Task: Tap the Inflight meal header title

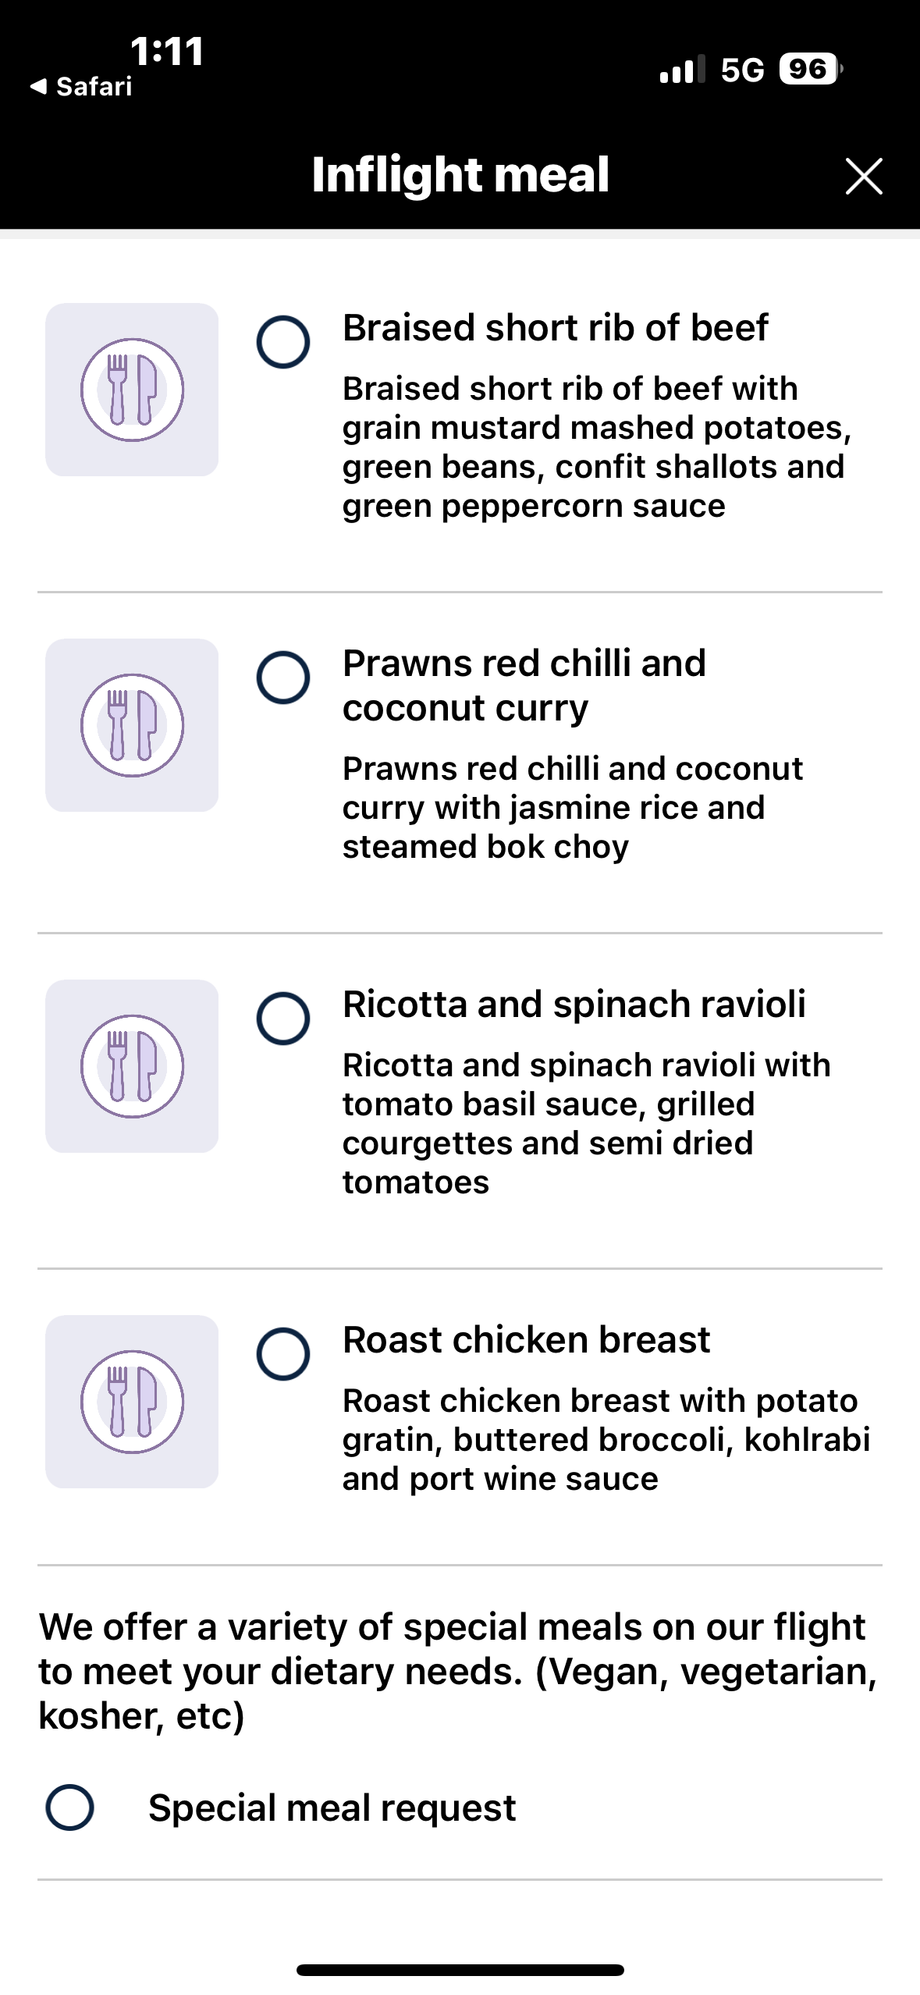Action: [460, 175]
